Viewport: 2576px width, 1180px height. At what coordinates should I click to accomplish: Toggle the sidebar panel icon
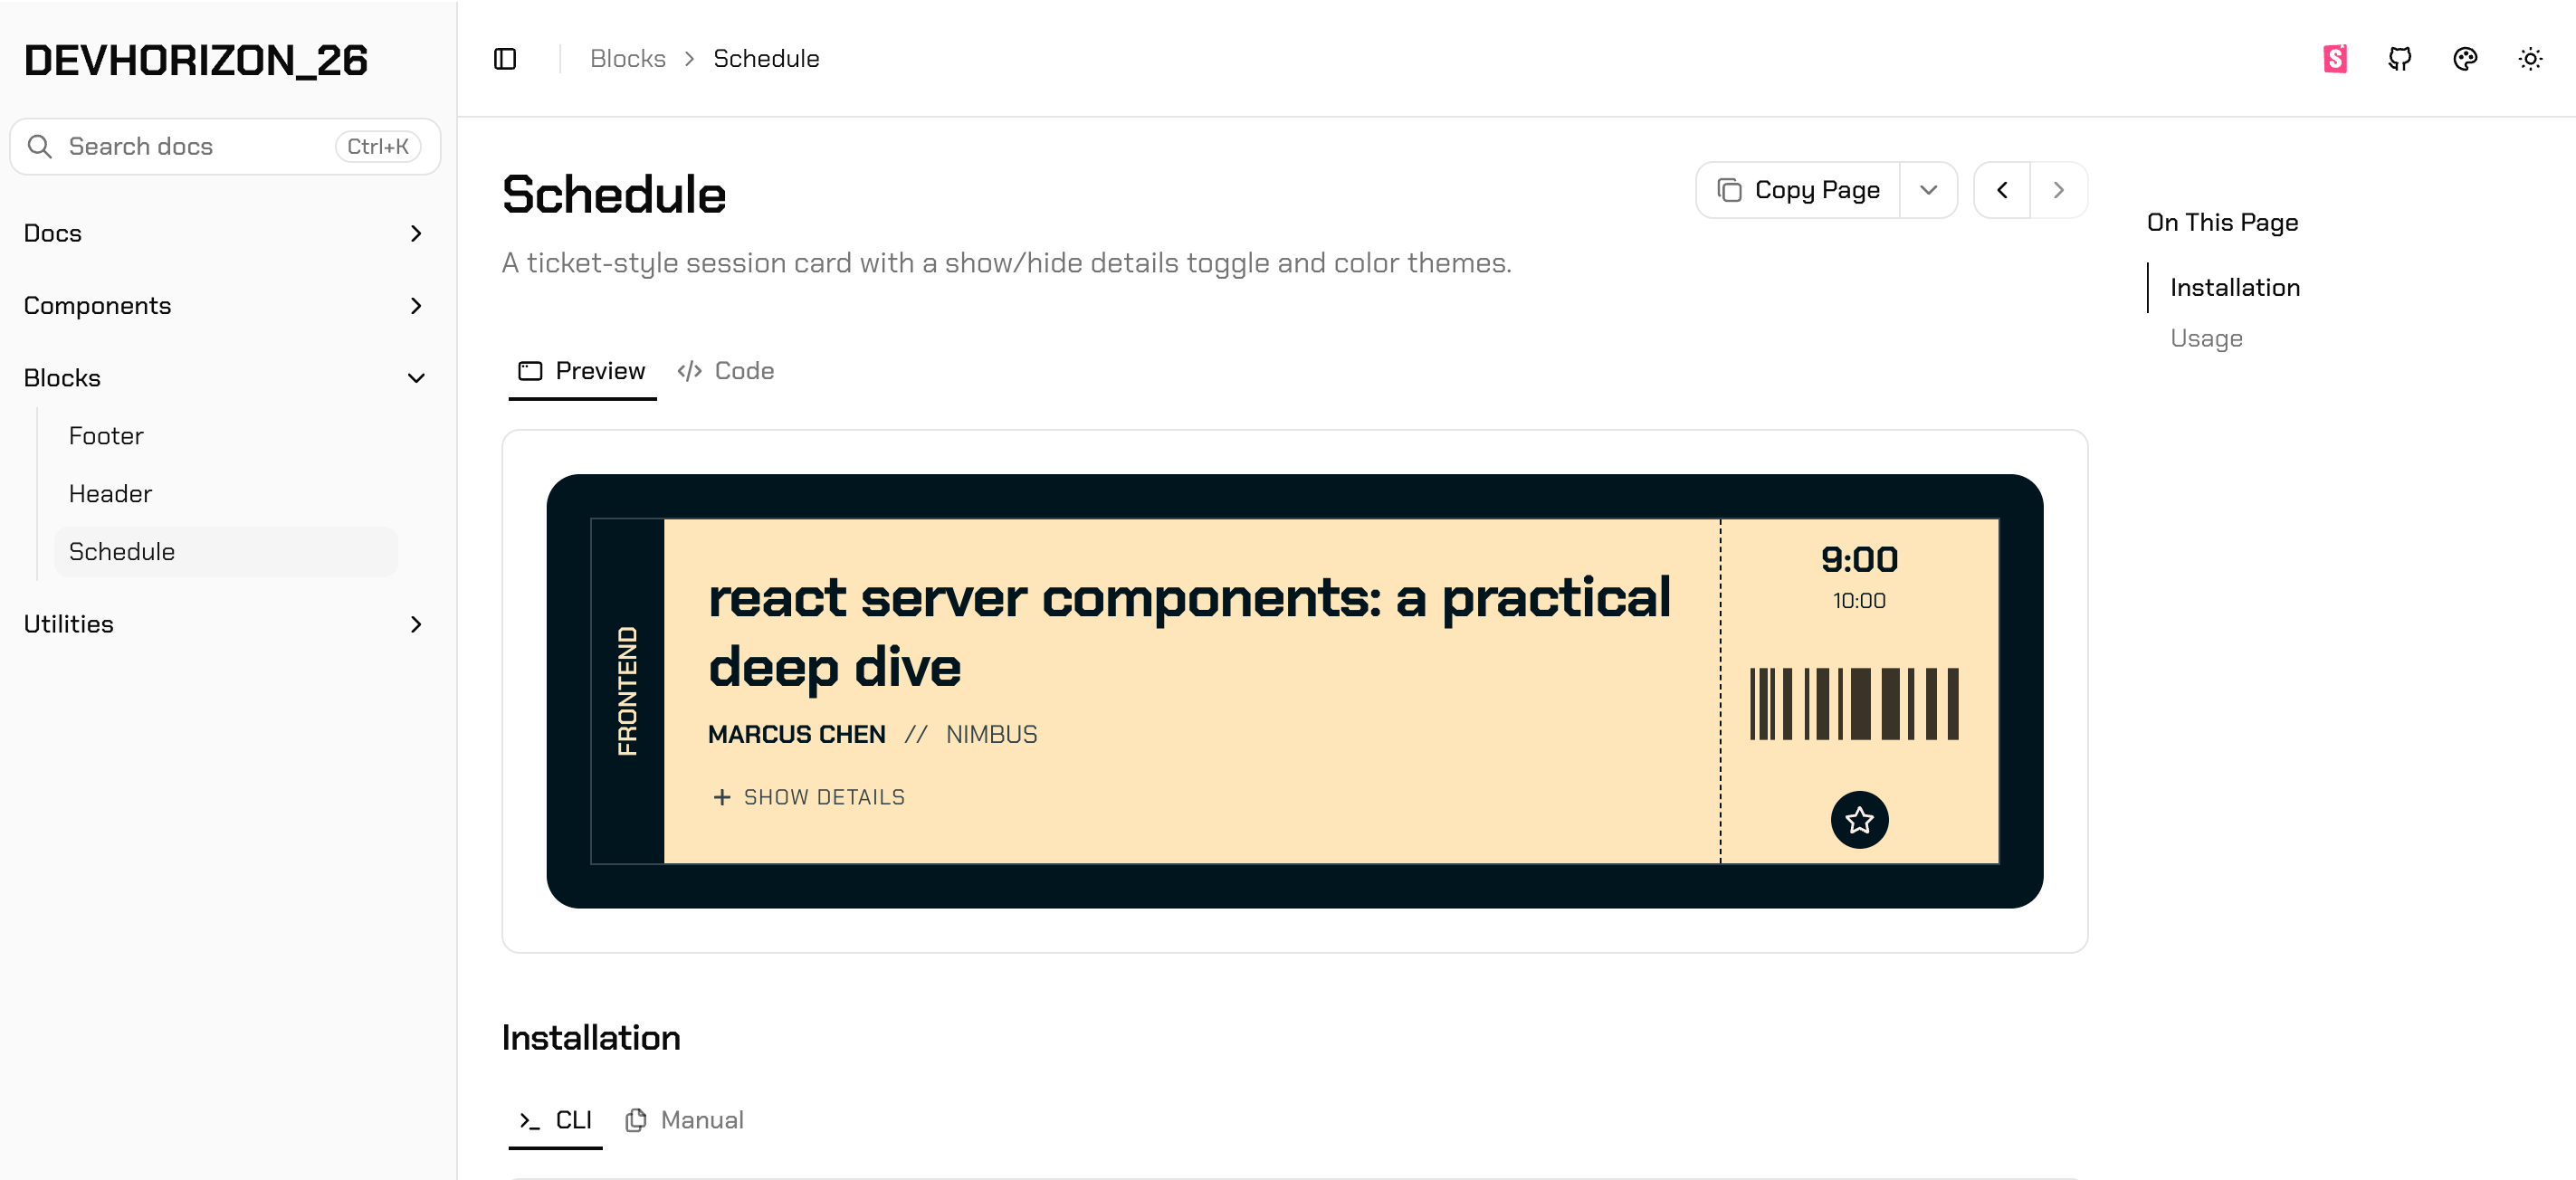point(505,59)
